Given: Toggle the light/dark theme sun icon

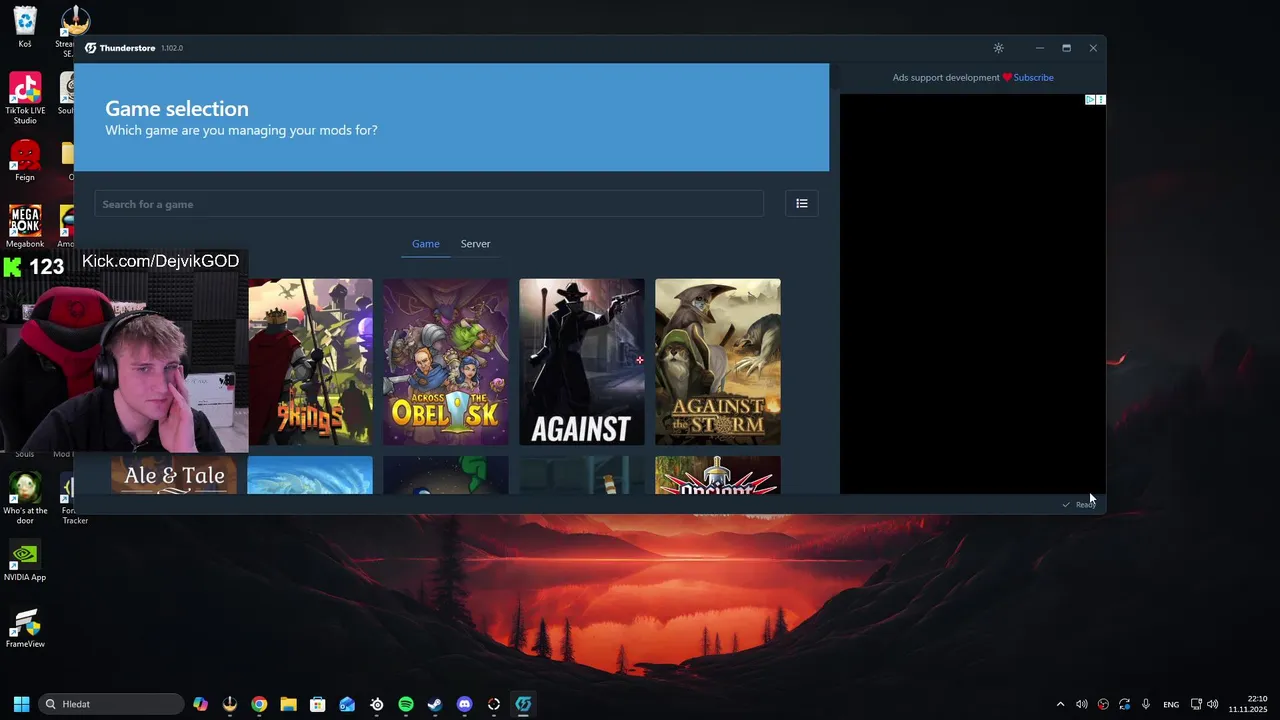Looking at the screenshot, I should (x=998, y=48).
